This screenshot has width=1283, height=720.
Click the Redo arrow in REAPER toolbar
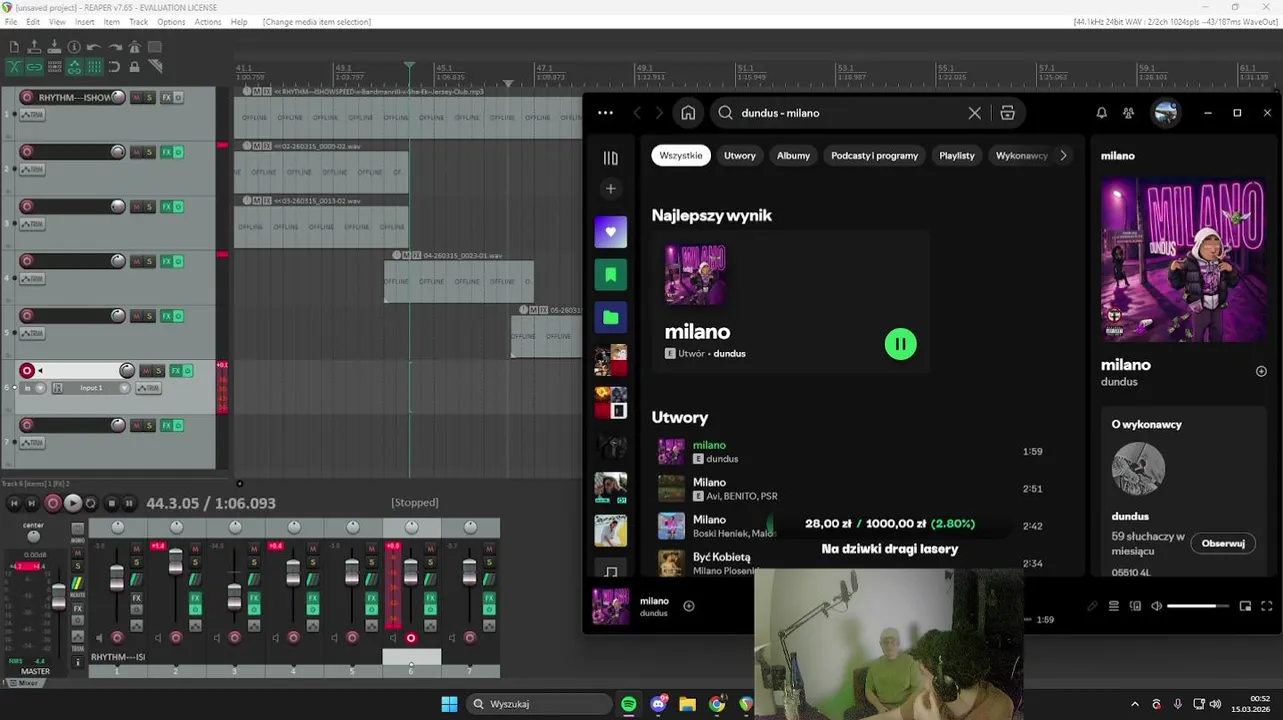pyautogui.click(x=114, y=47)
